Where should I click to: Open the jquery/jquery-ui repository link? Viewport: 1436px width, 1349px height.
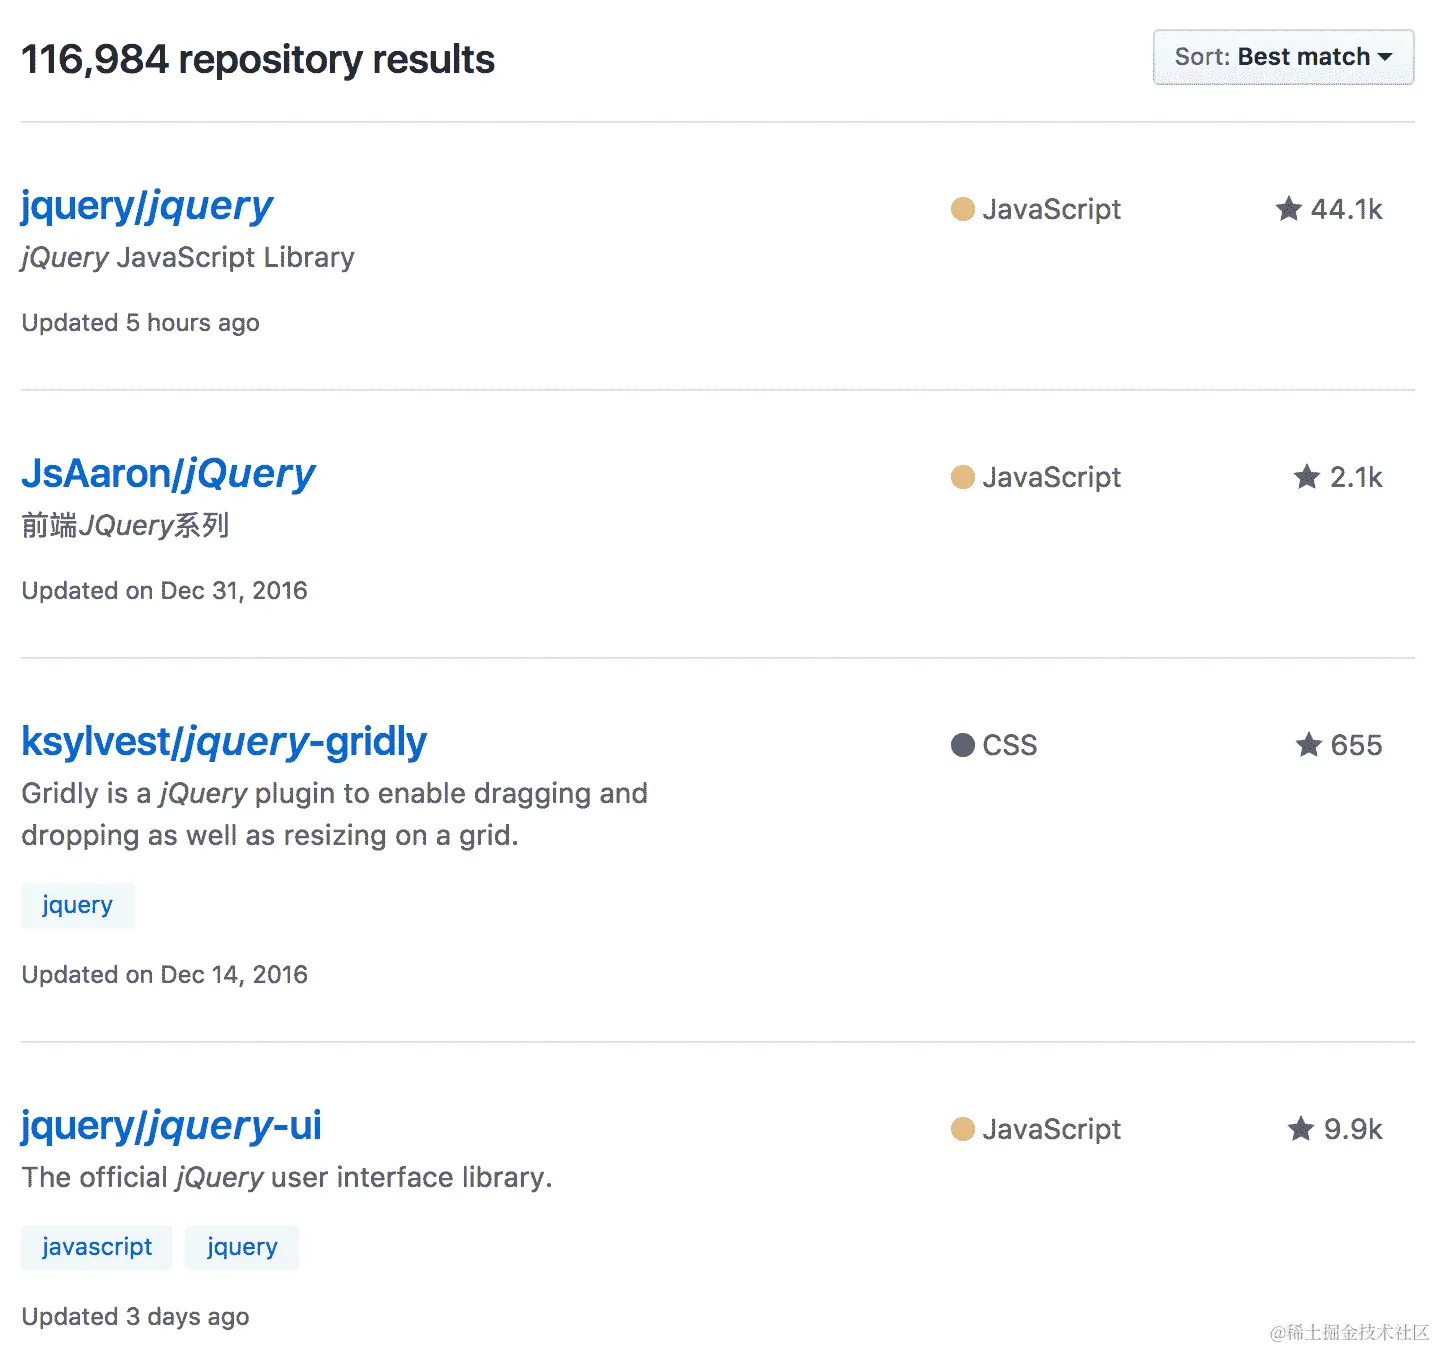click(171, 1126)
